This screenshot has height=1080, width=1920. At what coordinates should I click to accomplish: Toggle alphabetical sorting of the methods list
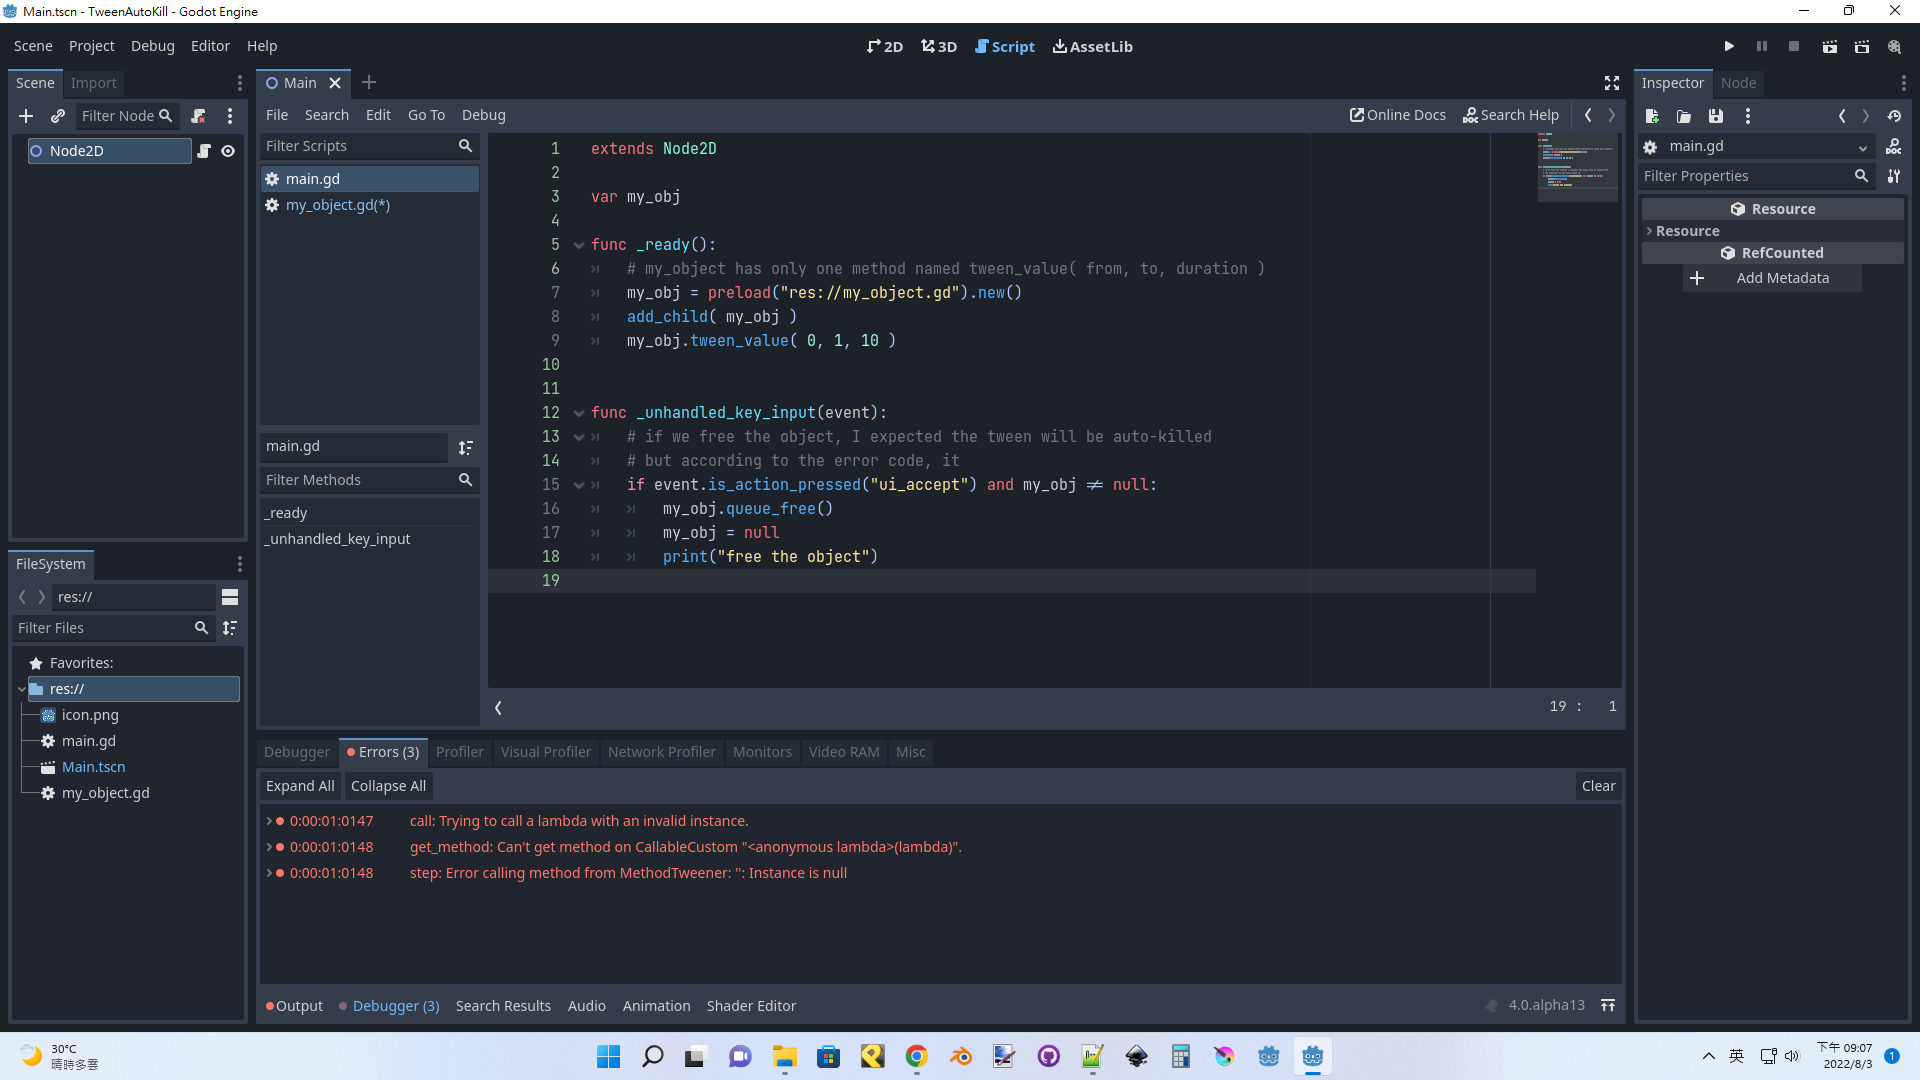466,447
